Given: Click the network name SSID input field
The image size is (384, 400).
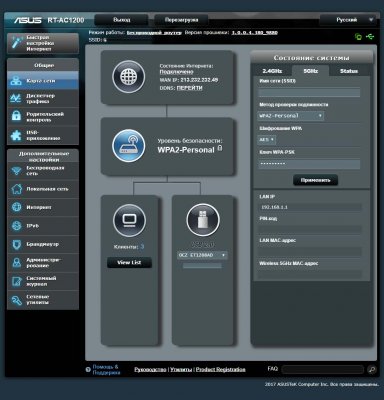Looking at the screenshot, I should 309,92.
